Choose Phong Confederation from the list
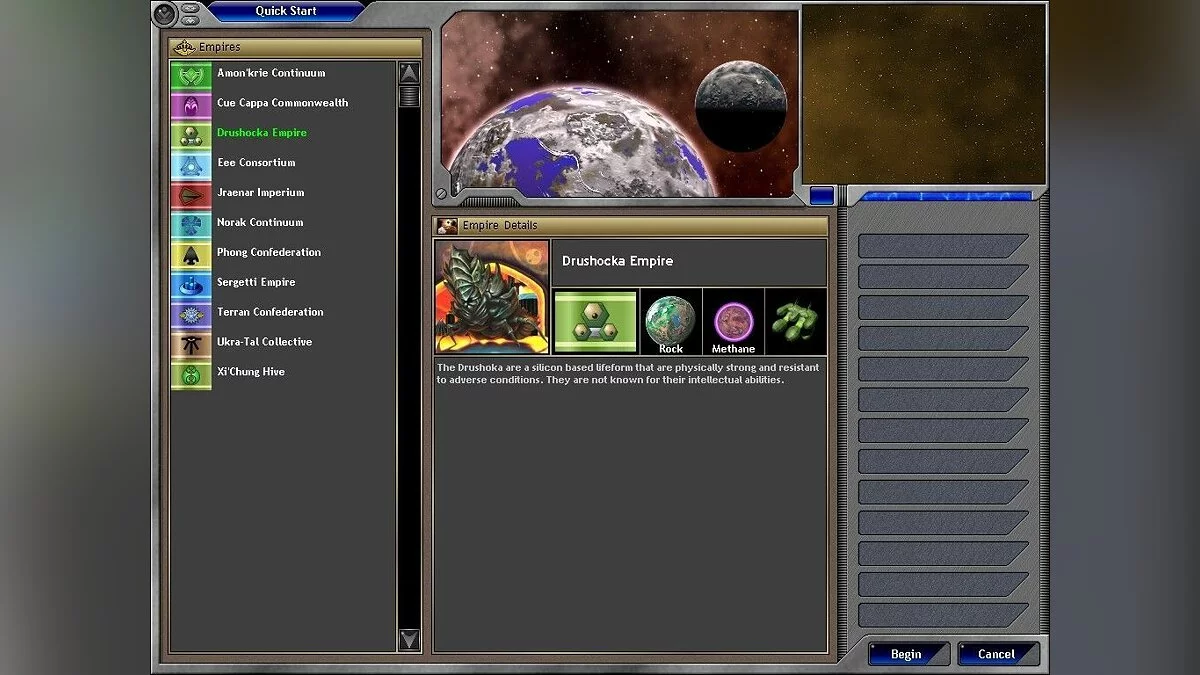The width and height of the screenshot is (1200, 675). click(269, 253)
